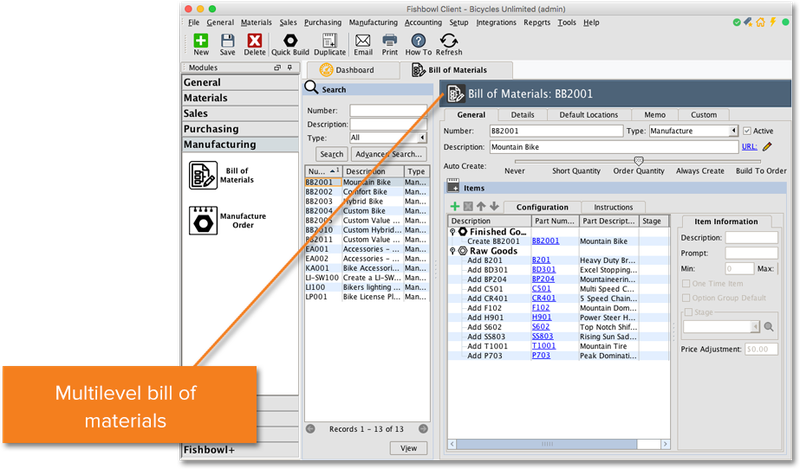Toggle One Time Item checkbox
The width and height of the screenshot is (800, 469).
[686, 284]
